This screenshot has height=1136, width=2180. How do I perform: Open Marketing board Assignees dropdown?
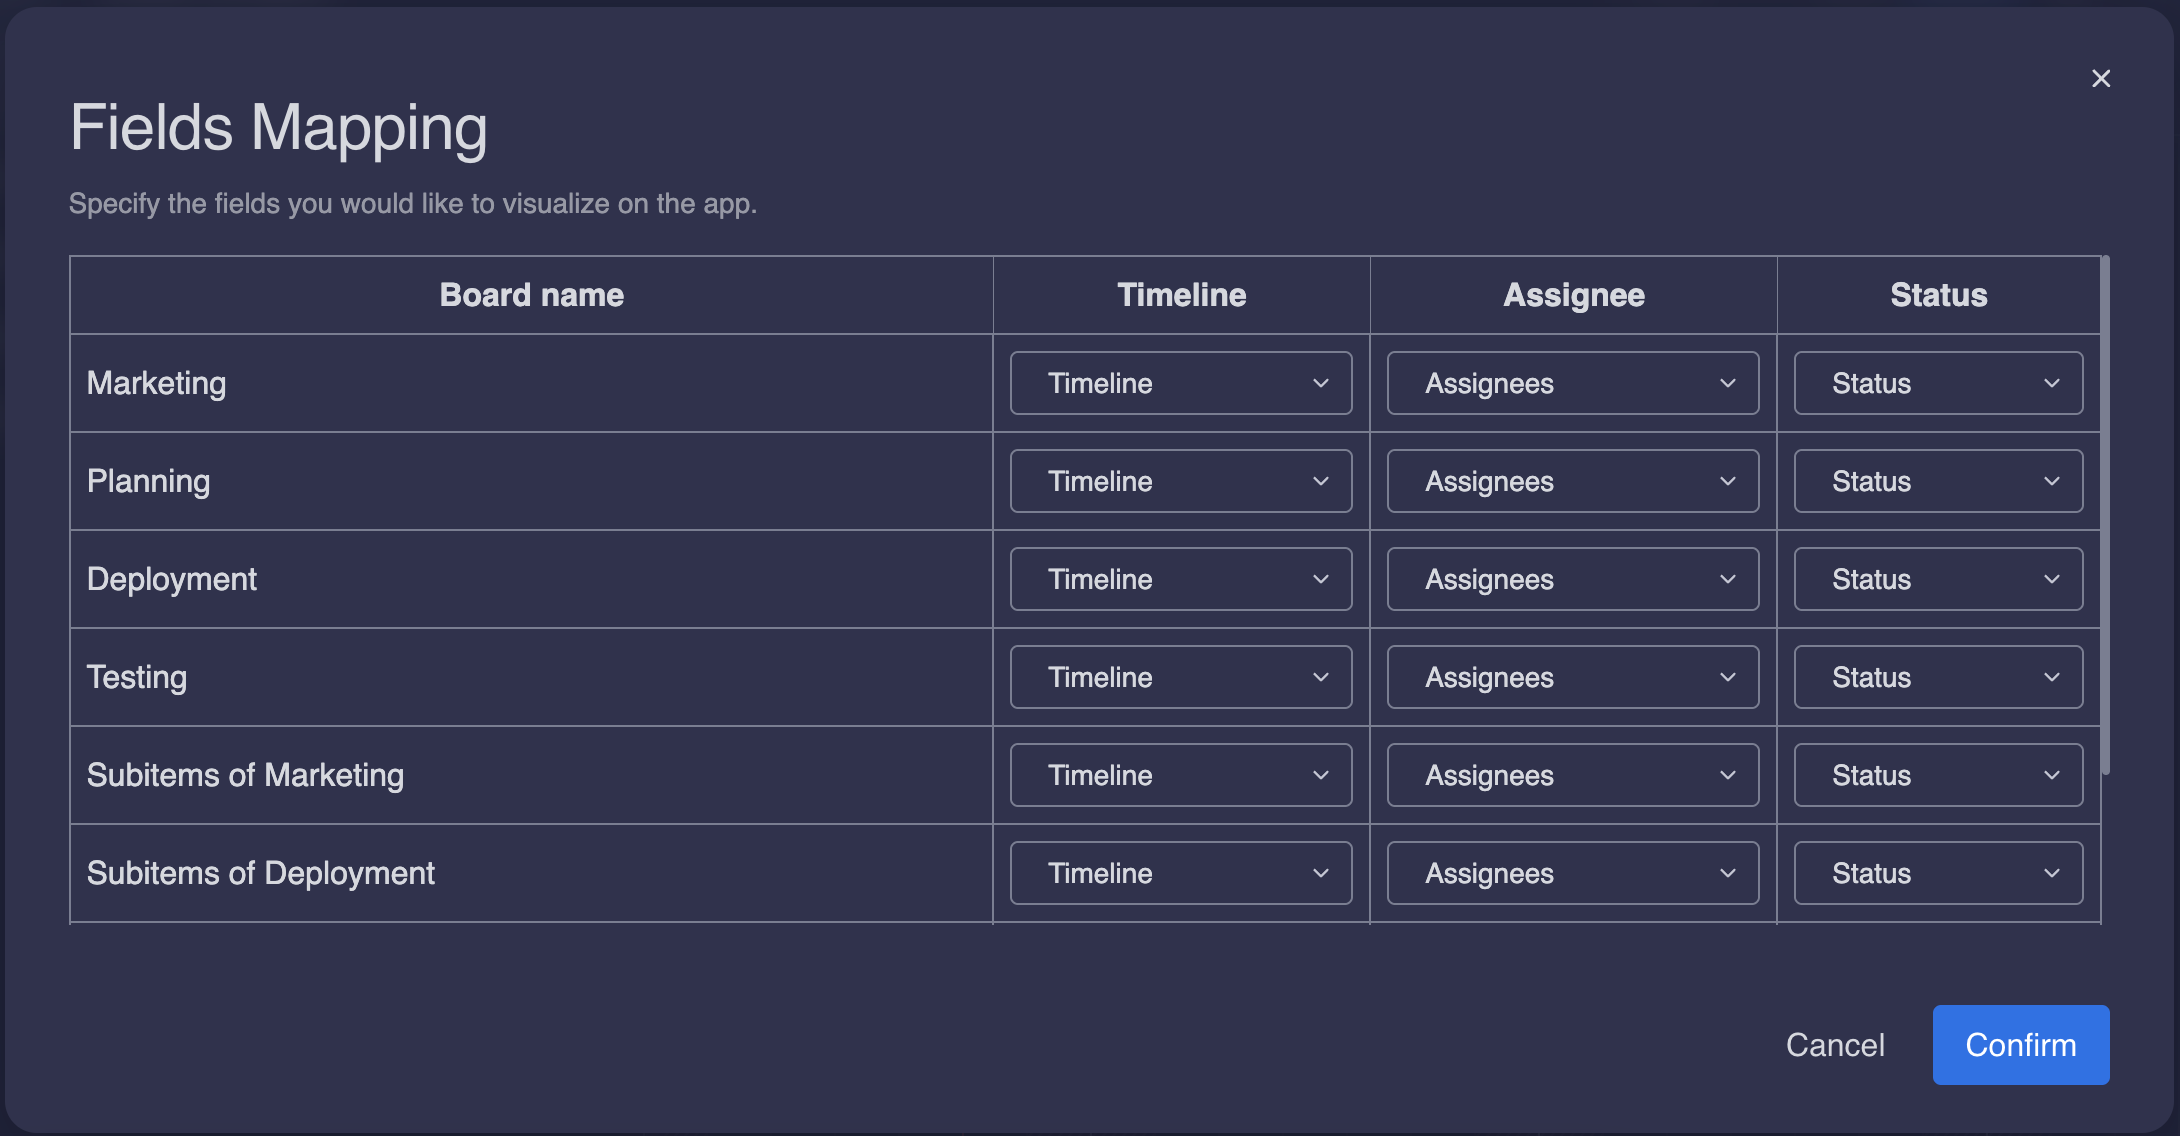(x=1572, y=383)
